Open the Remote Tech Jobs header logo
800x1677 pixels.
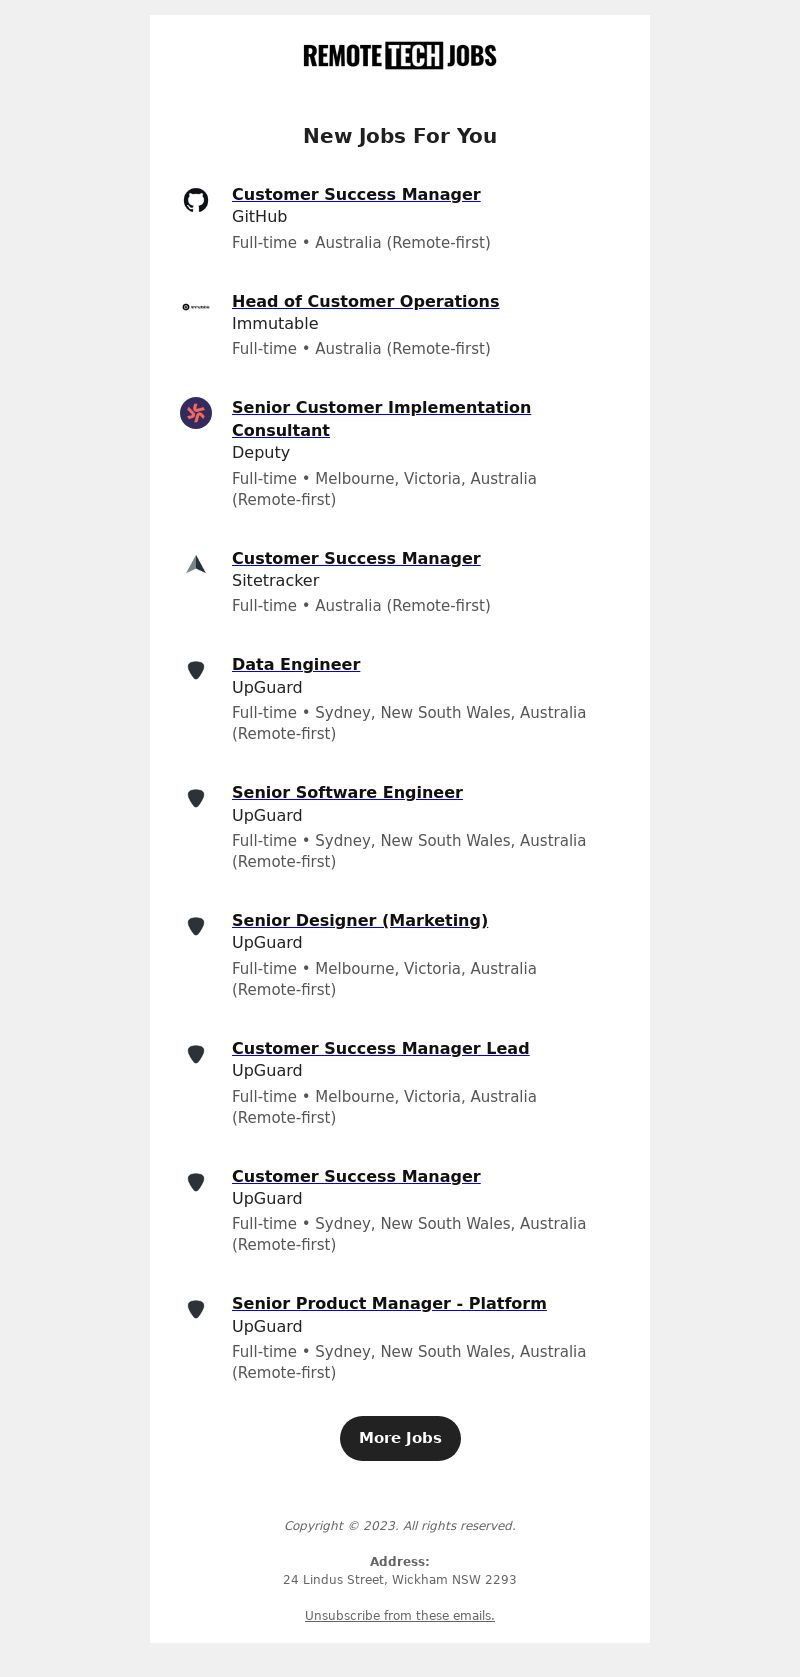click(x=400, y=56)
